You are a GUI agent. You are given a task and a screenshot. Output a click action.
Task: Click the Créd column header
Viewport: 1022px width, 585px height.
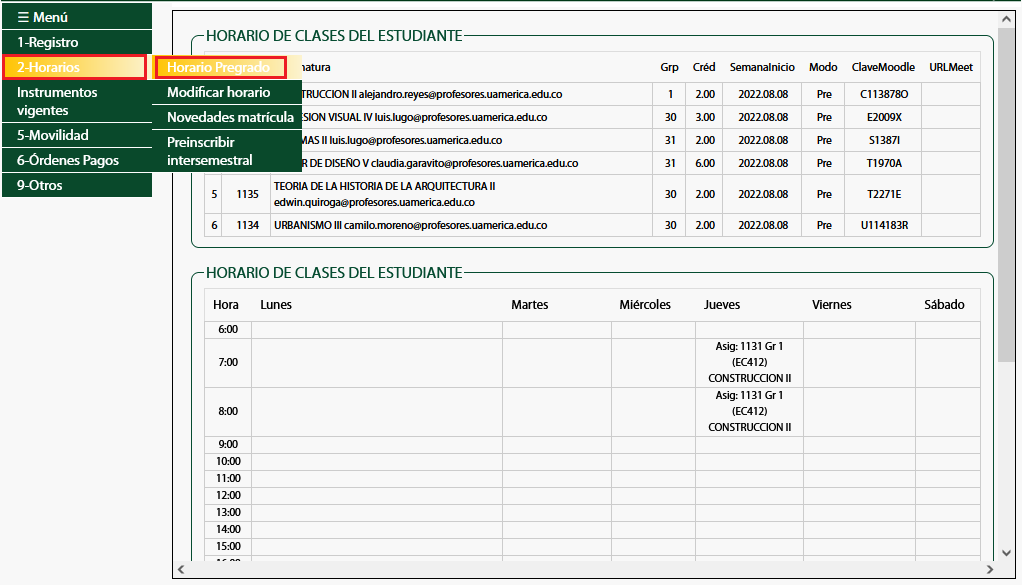[x=704, y=67]
